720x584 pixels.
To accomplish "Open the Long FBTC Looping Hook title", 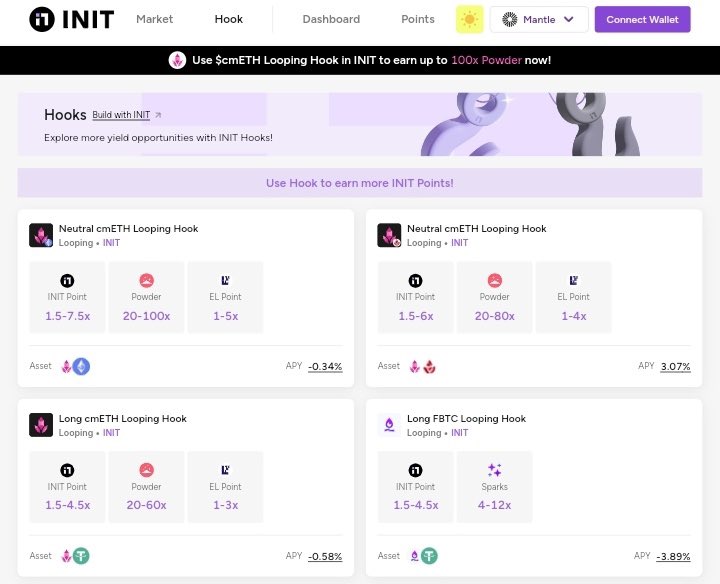I will tap(466, 418).
